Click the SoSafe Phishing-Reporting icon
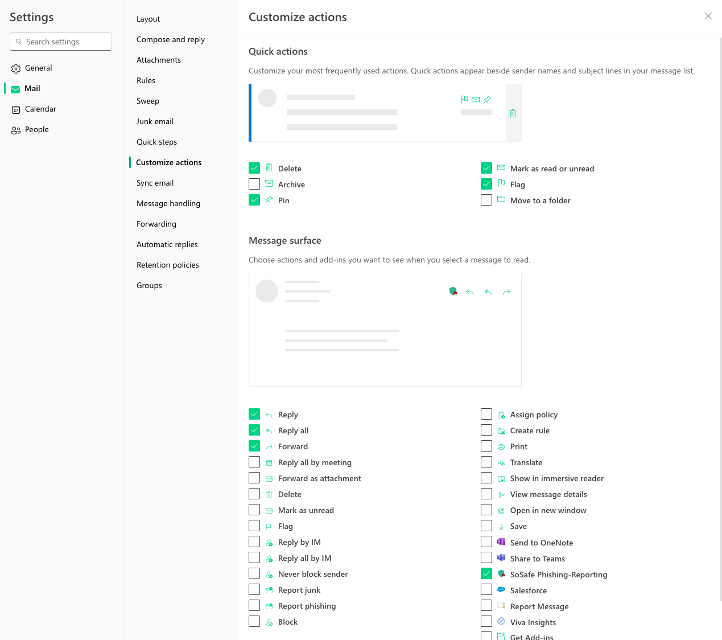 coord(501,574)
